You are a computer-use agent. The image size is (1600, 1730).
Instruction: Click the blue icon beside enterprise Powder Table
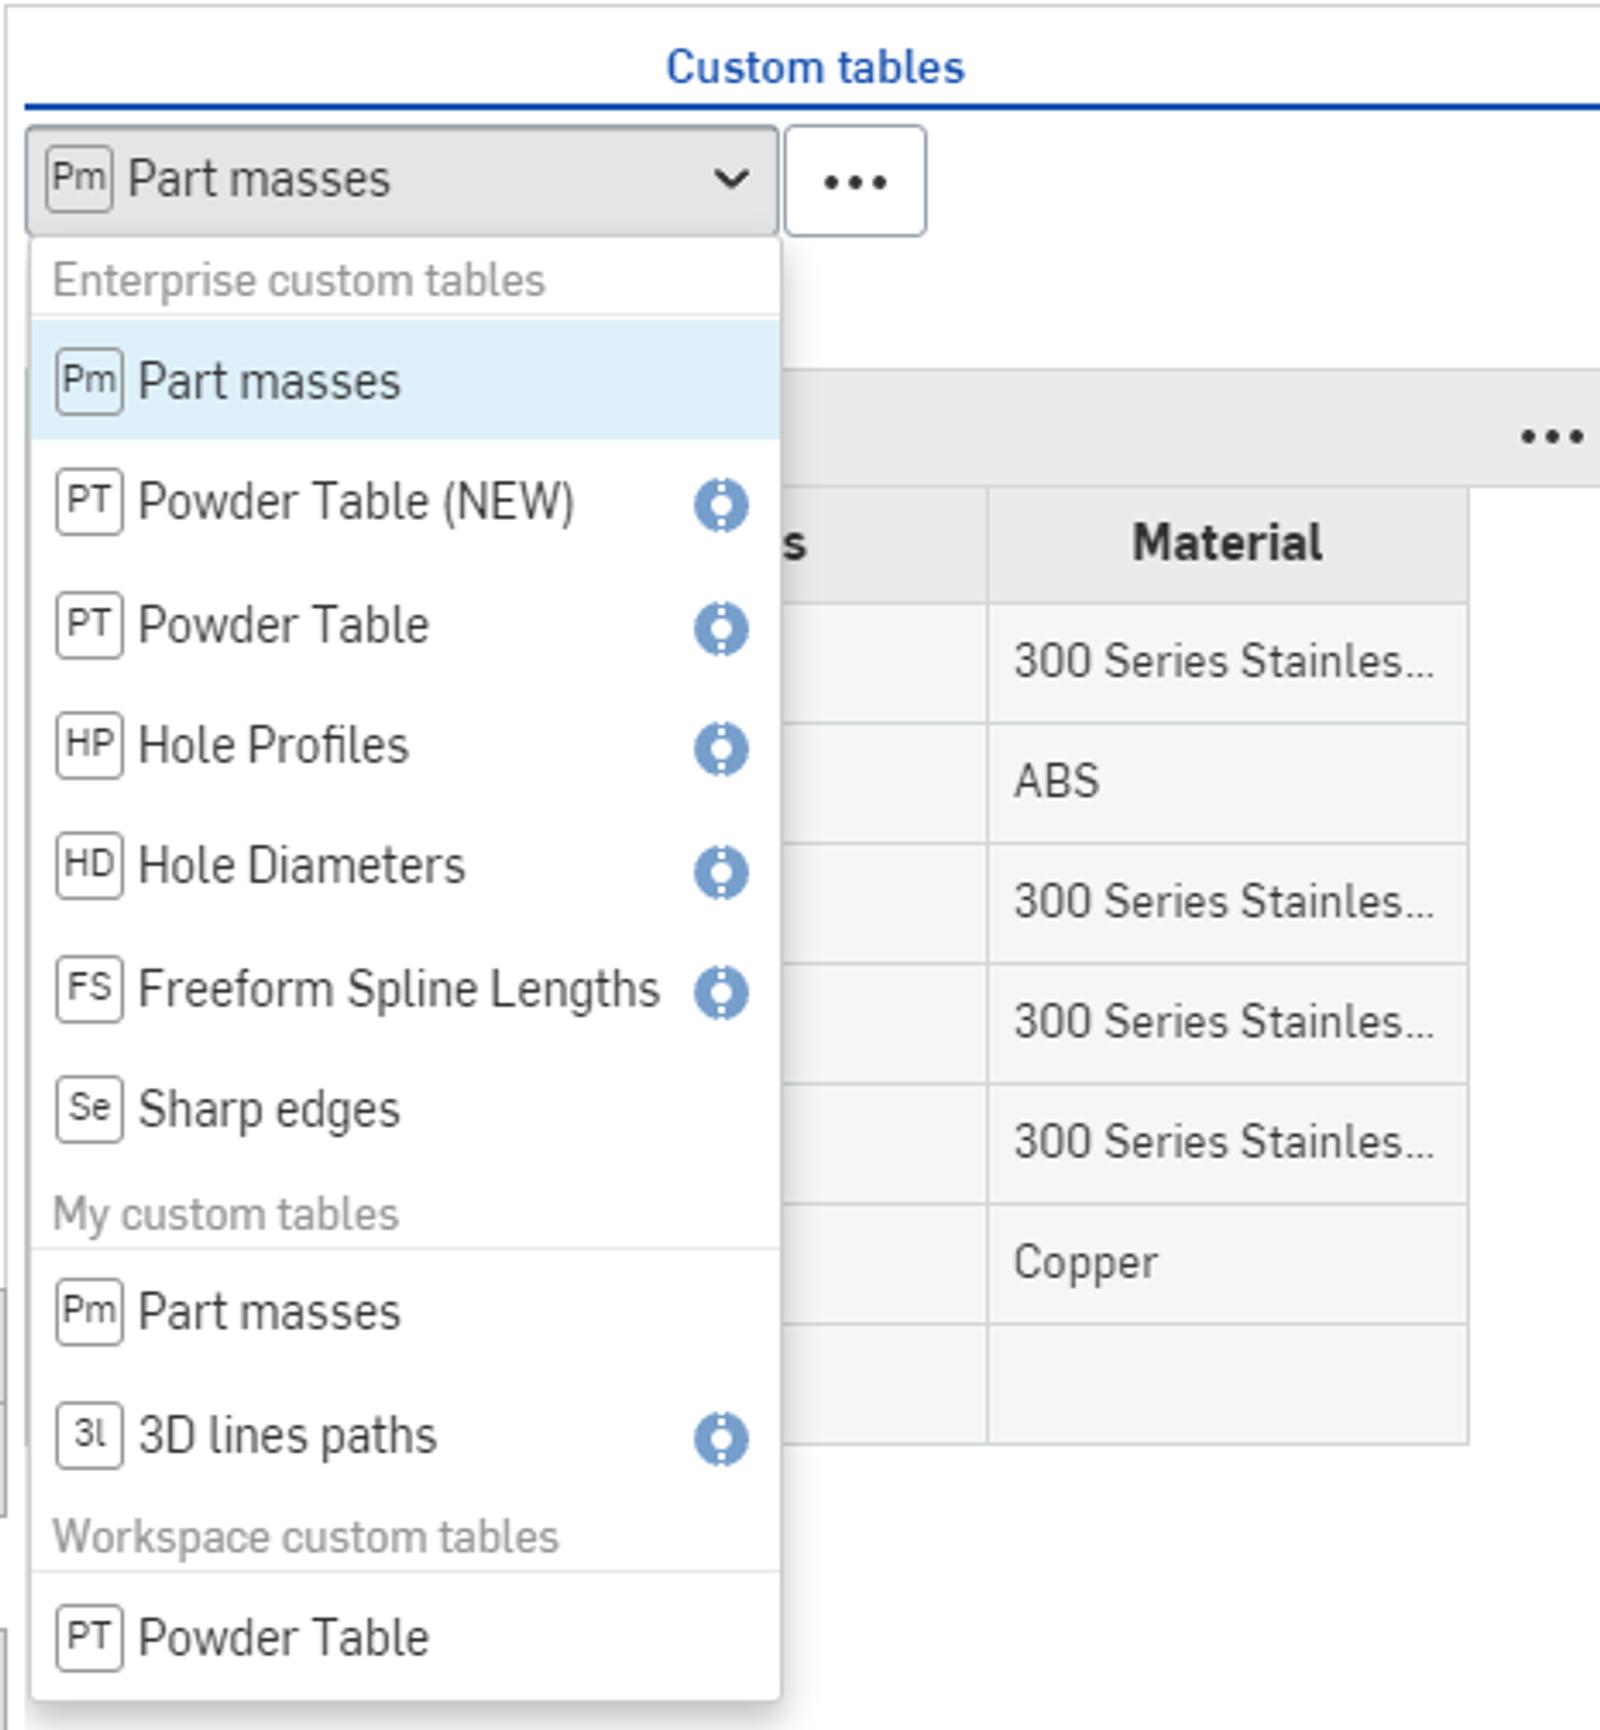[721, 628]
